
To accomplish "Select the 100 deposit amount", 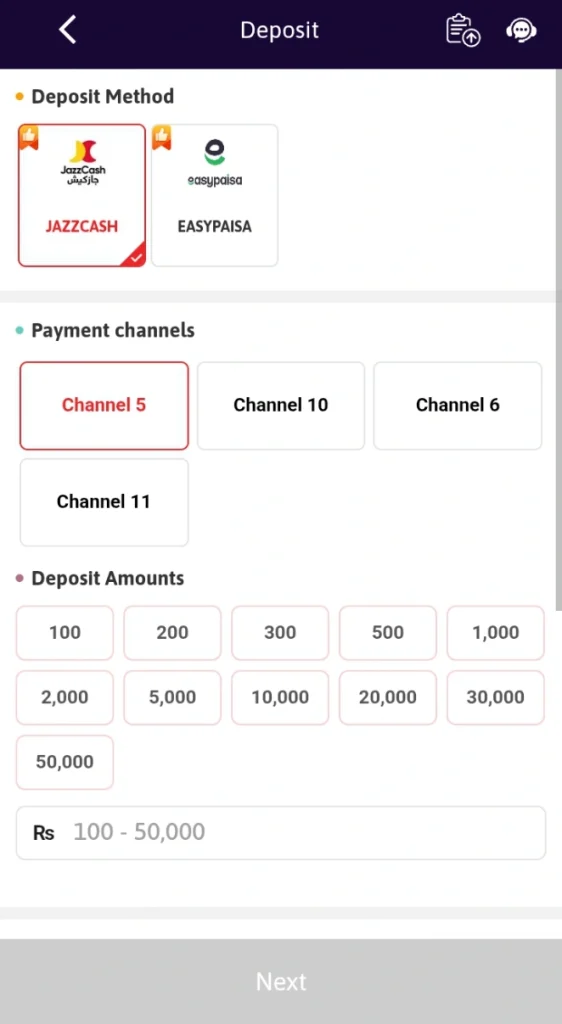I will [65, 633].
